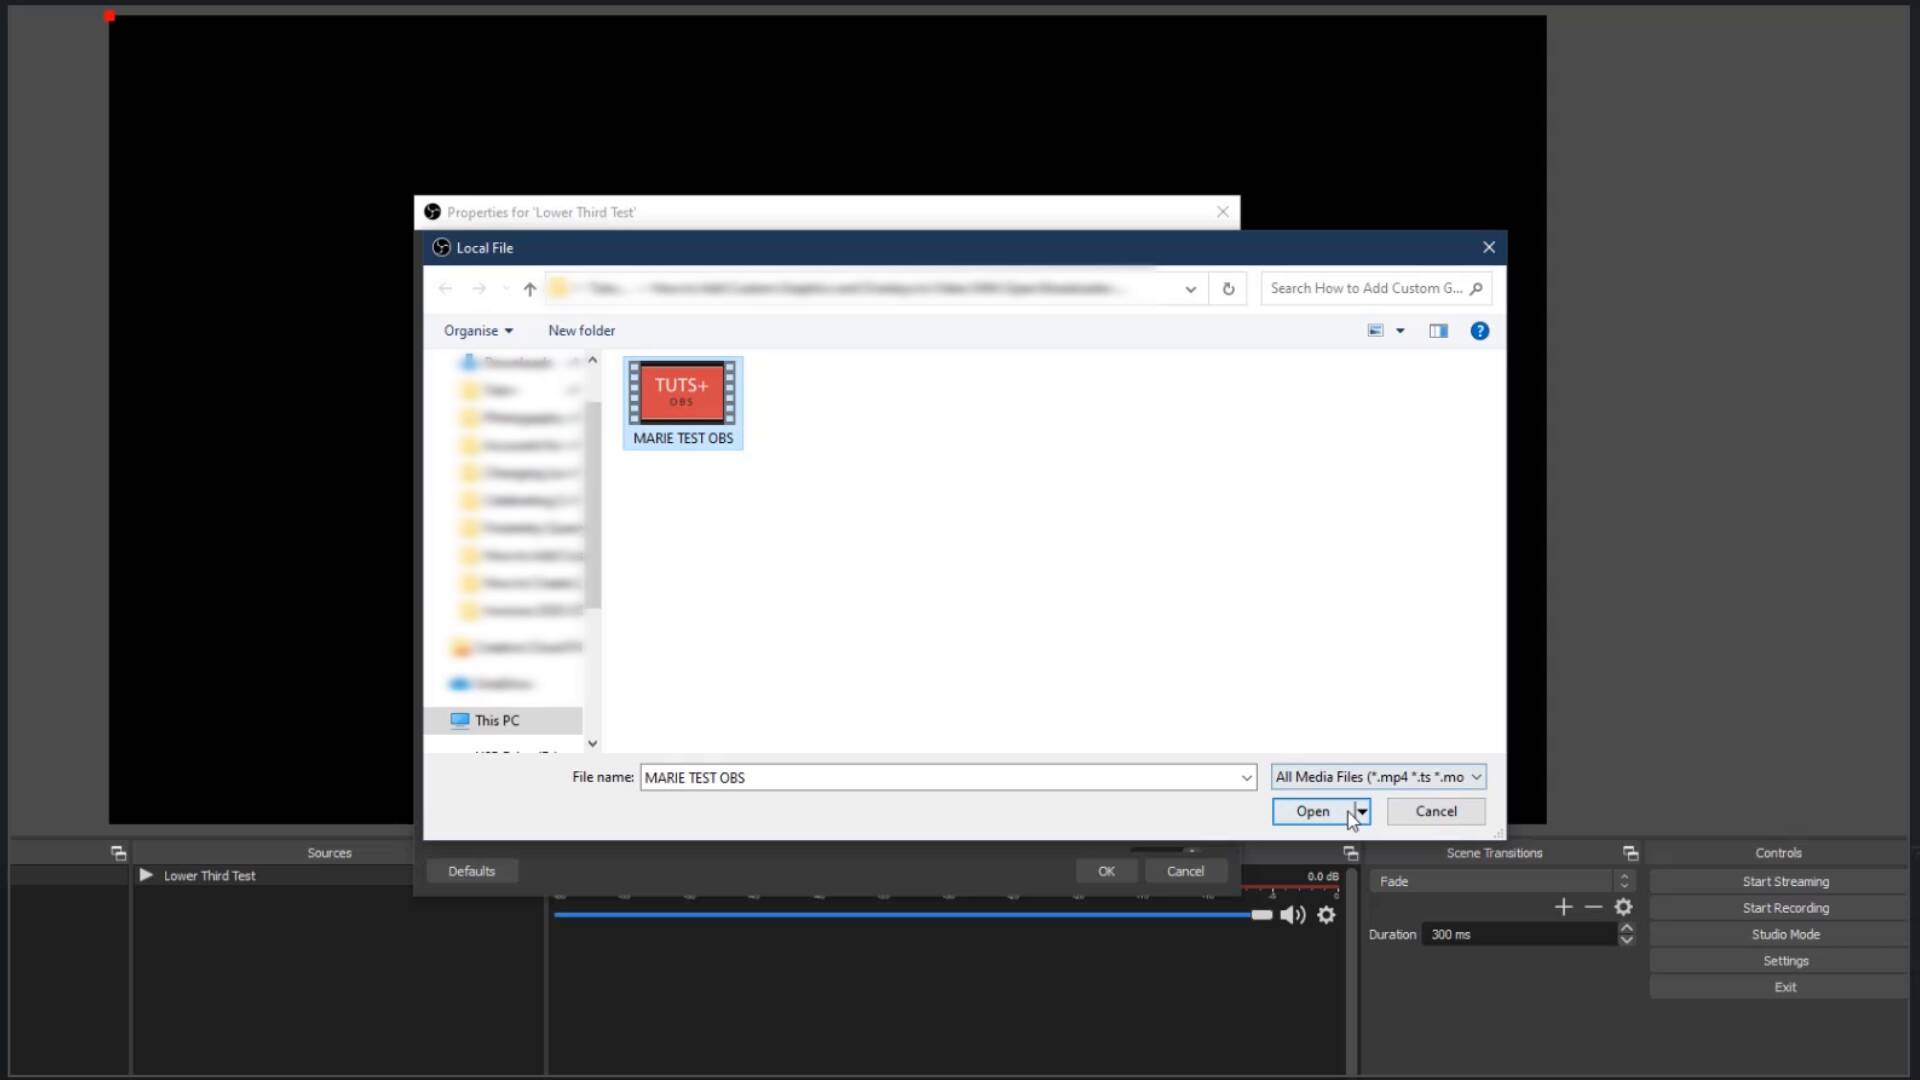Open the view options dropdown arrow

pos(1400,331)
